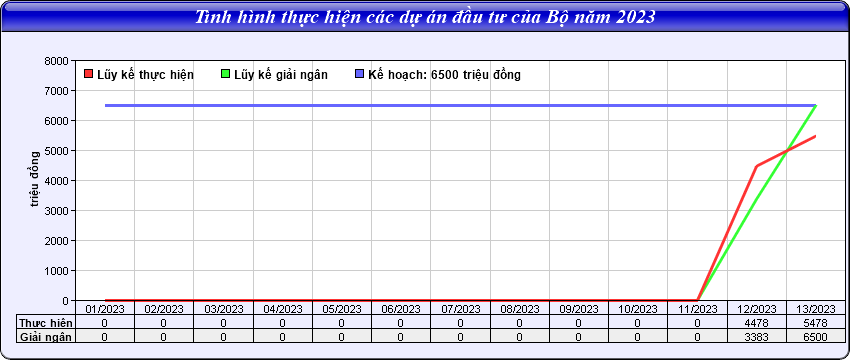
Task: Click the chart title banner
Action: [x=425, y=17]
